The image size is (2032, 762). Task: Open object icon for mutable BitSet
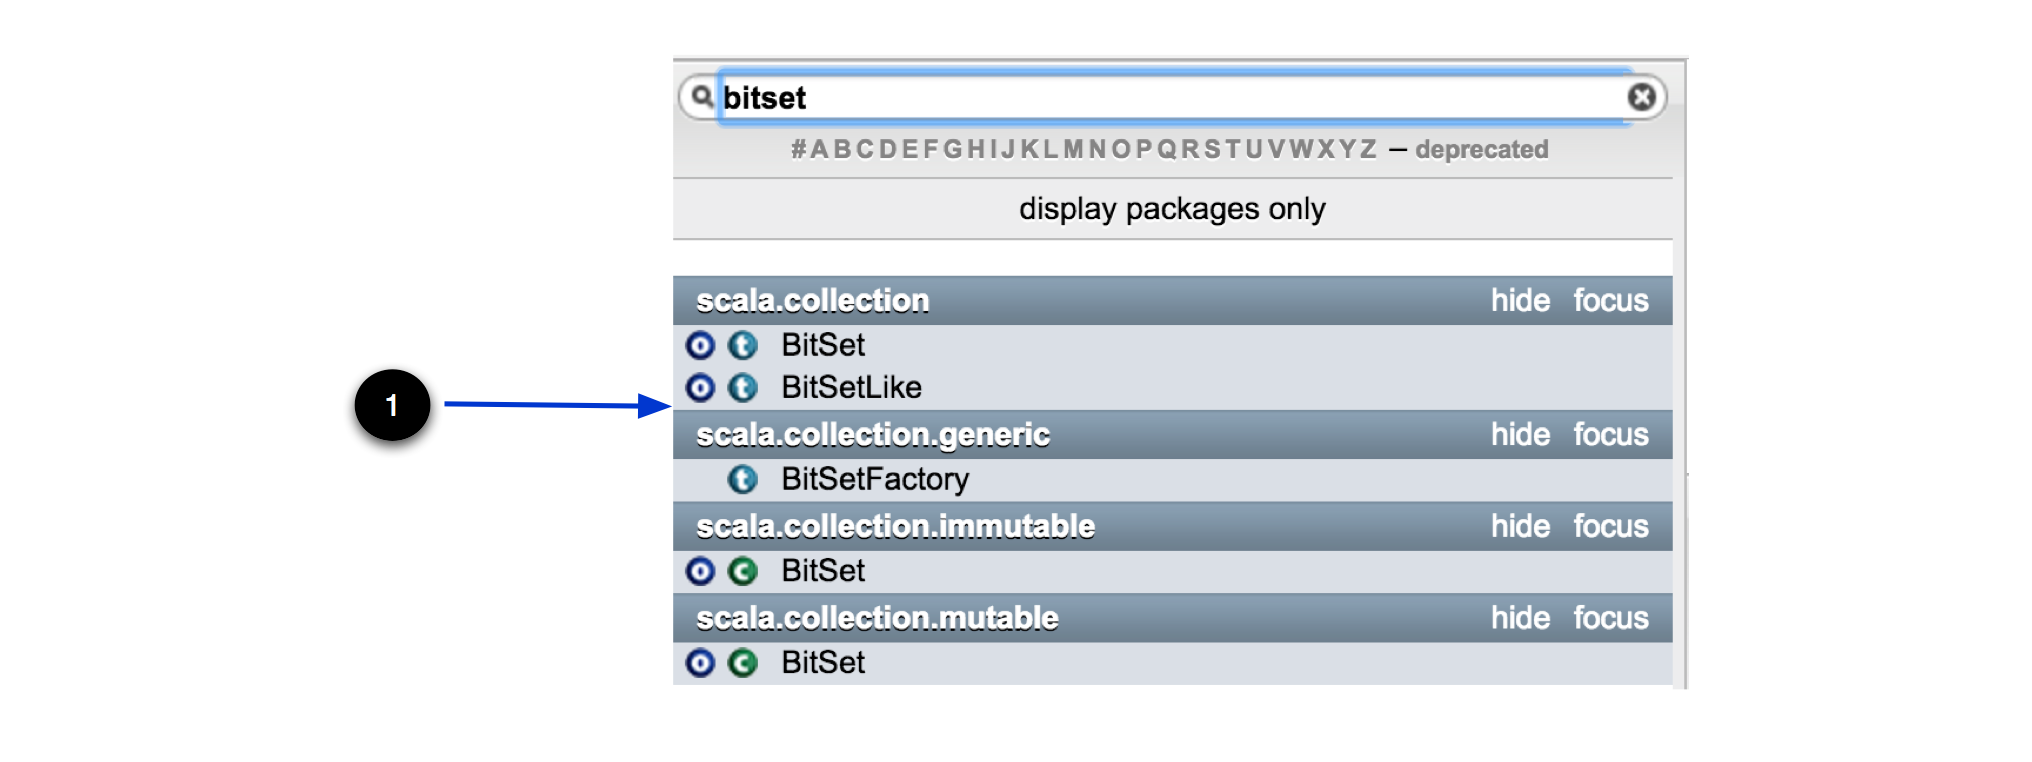click(x=700, y=663)
